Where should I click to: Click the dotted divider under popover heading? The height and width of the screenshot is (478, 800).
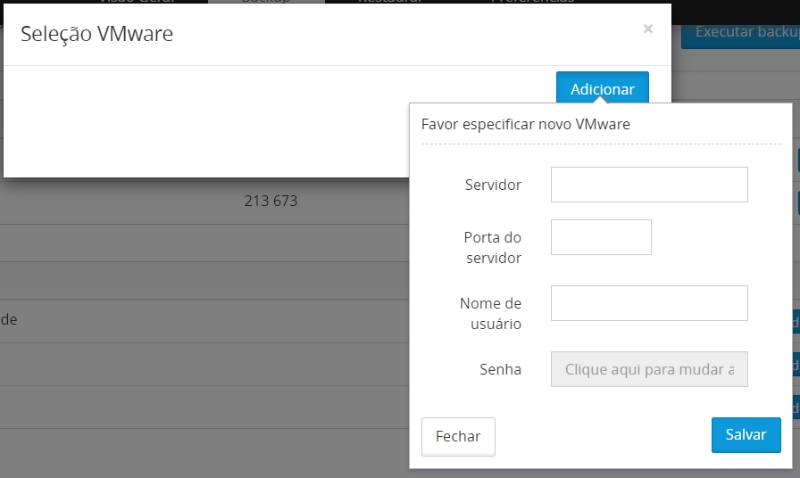tap(601, 144)
